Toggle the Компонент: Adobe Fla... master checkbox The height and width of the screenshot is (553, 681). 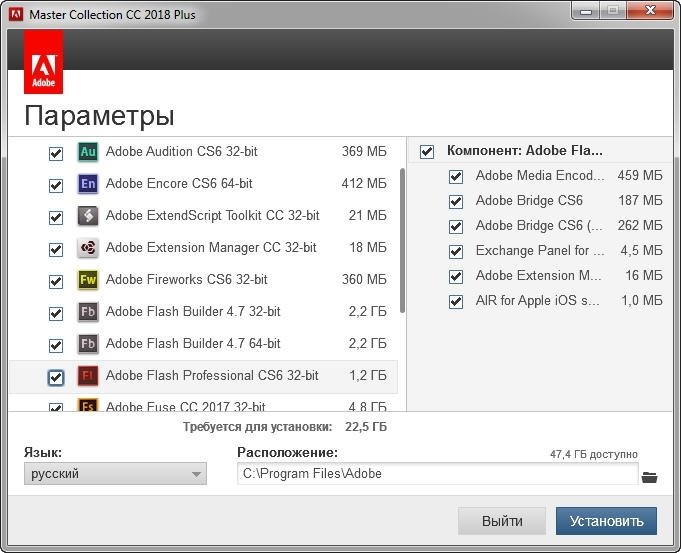pyautogui.click(x=427, y=152)
